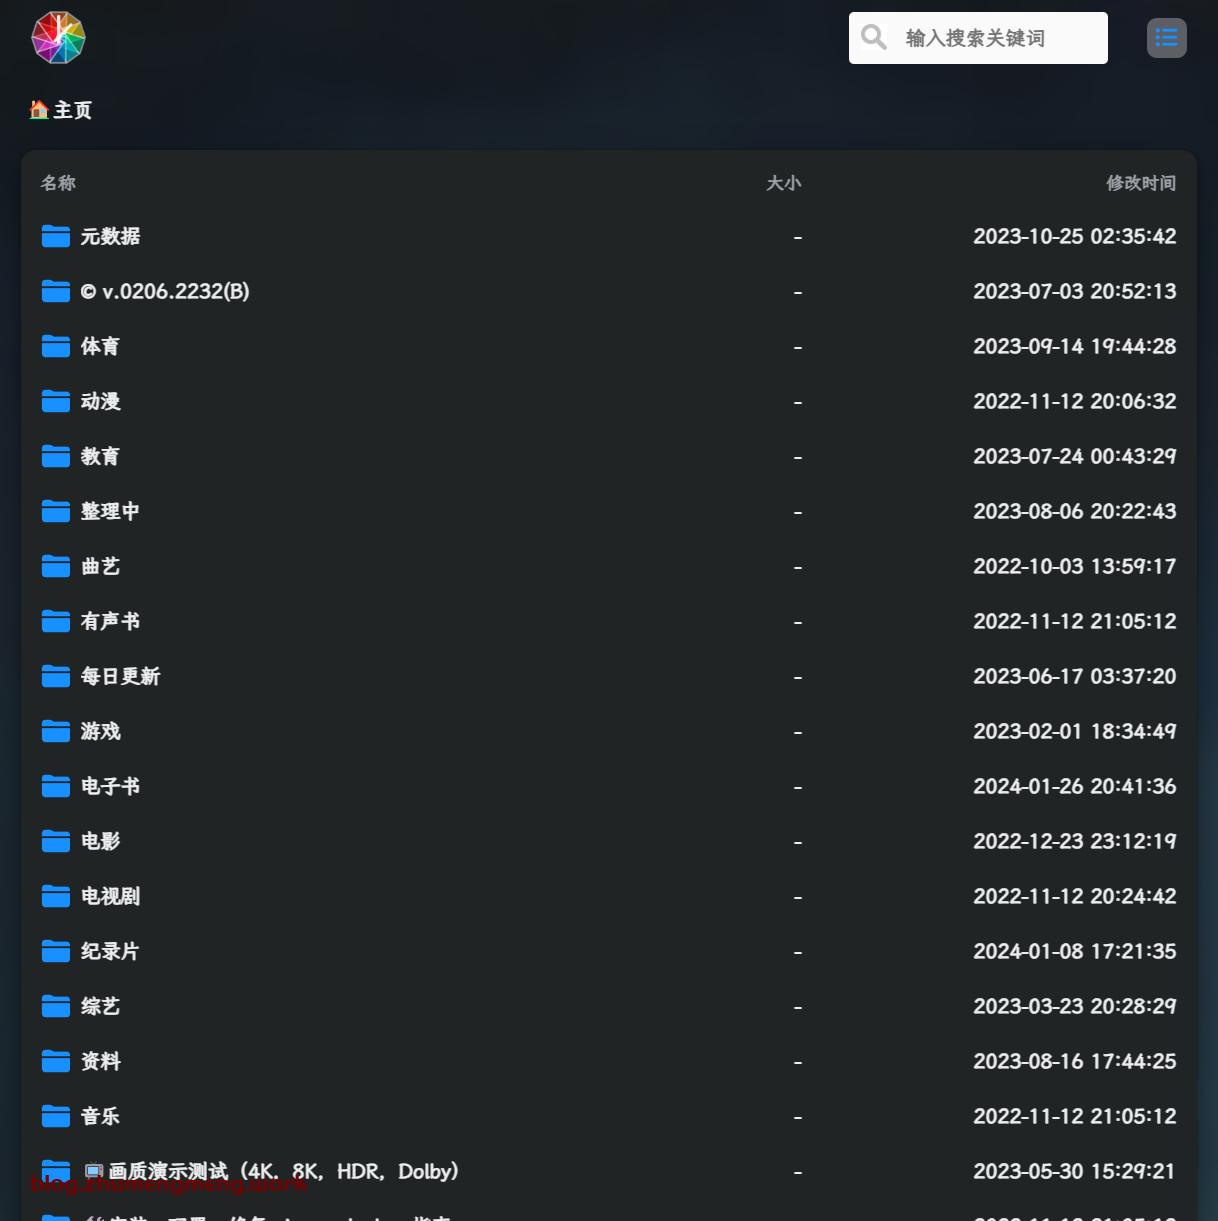Open the 动漫 folder
This screenshot has width=1218, height=1221.
click(101, 401)
